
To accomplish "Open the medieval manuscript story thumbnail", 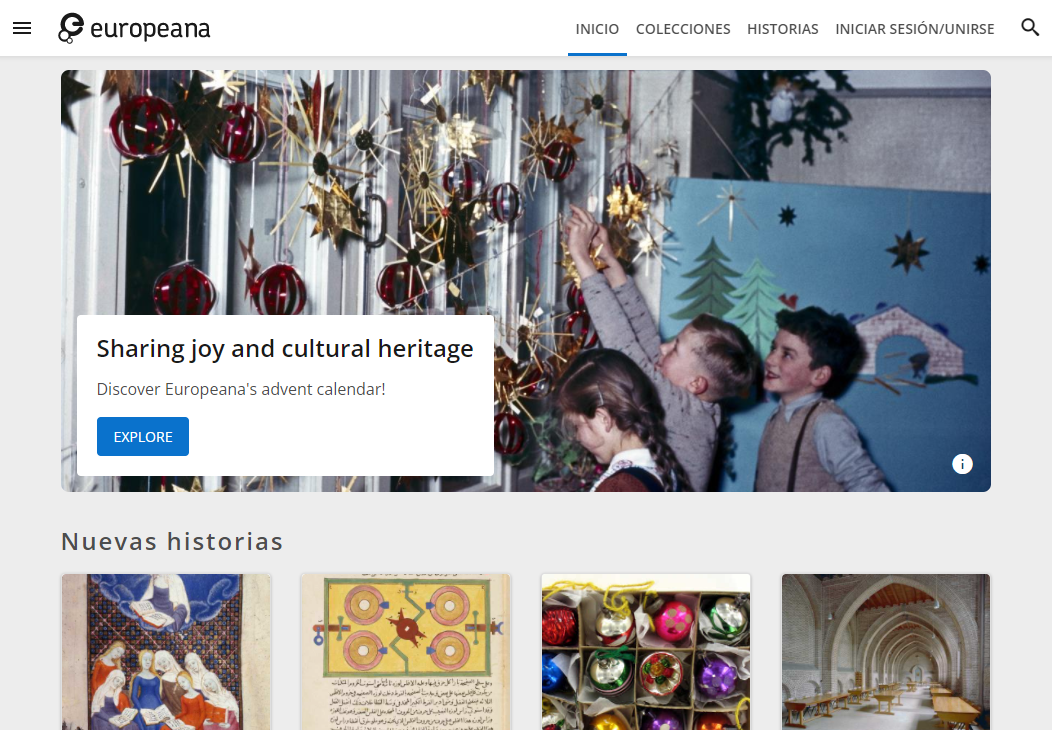I will pyautogui.click(x=166, y=651).
